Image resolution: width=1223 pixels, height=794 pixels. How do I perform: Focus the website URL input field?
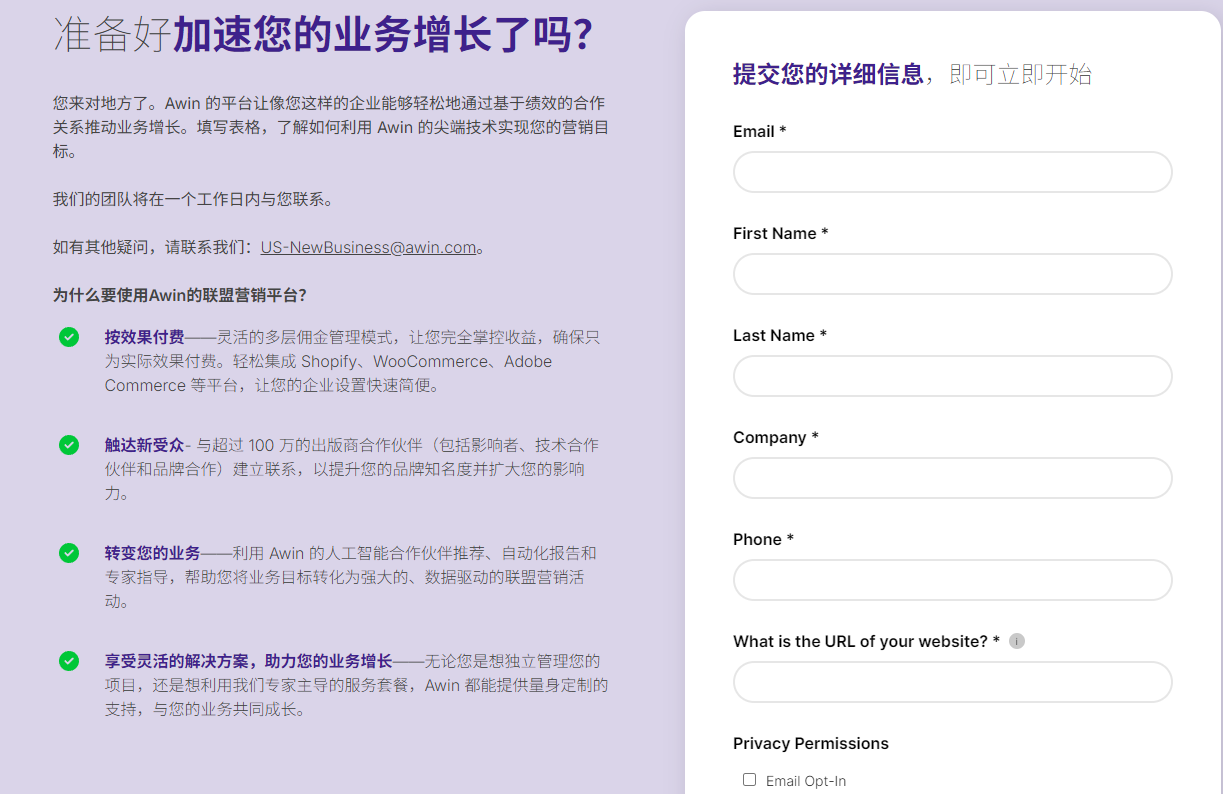point(952,682)
